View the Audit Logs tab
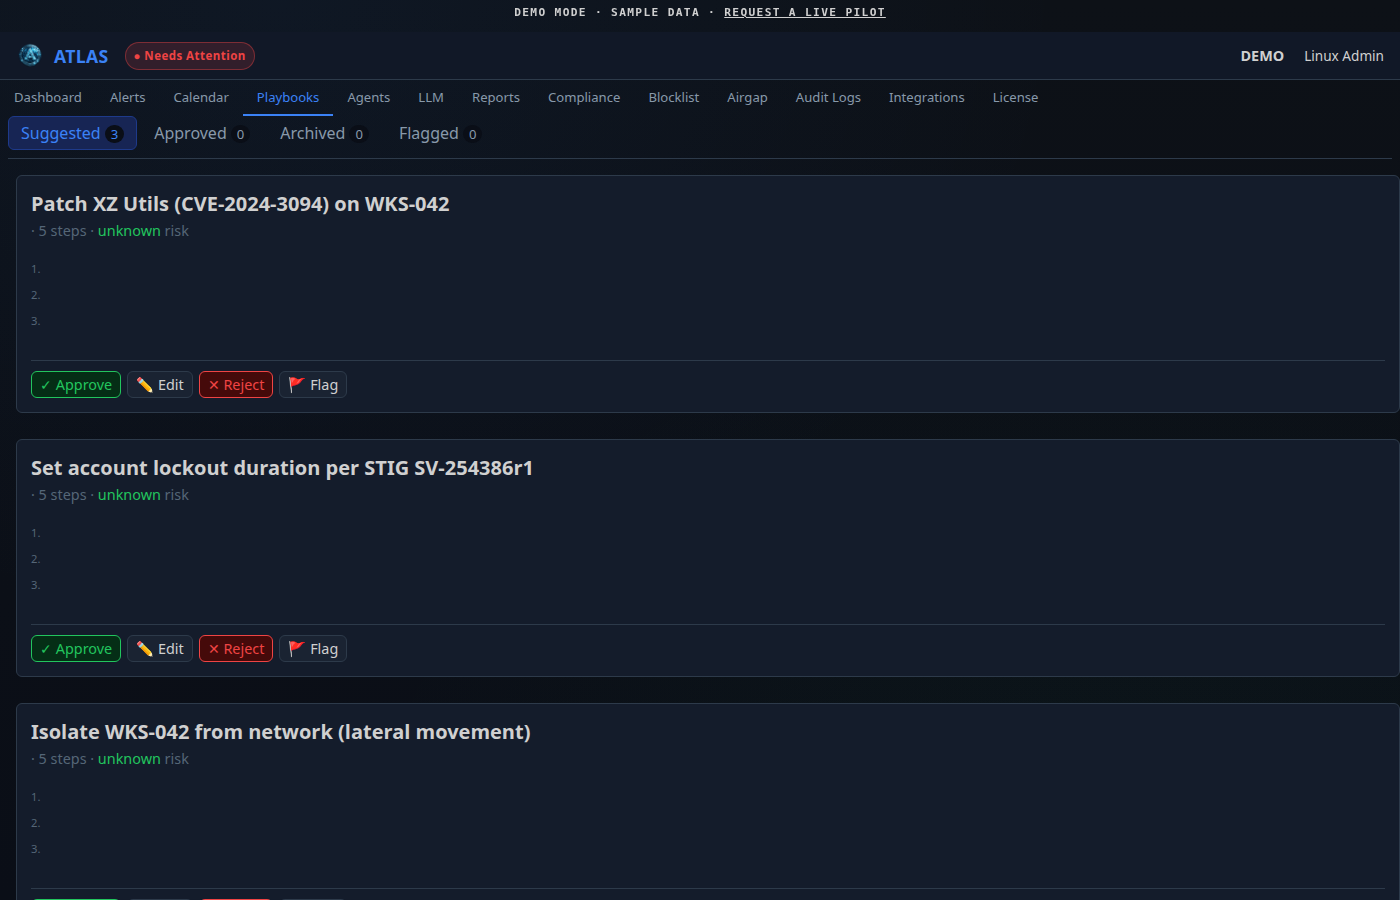The width and height of the screenshot is (1400, 900). [x=828, y=97]
